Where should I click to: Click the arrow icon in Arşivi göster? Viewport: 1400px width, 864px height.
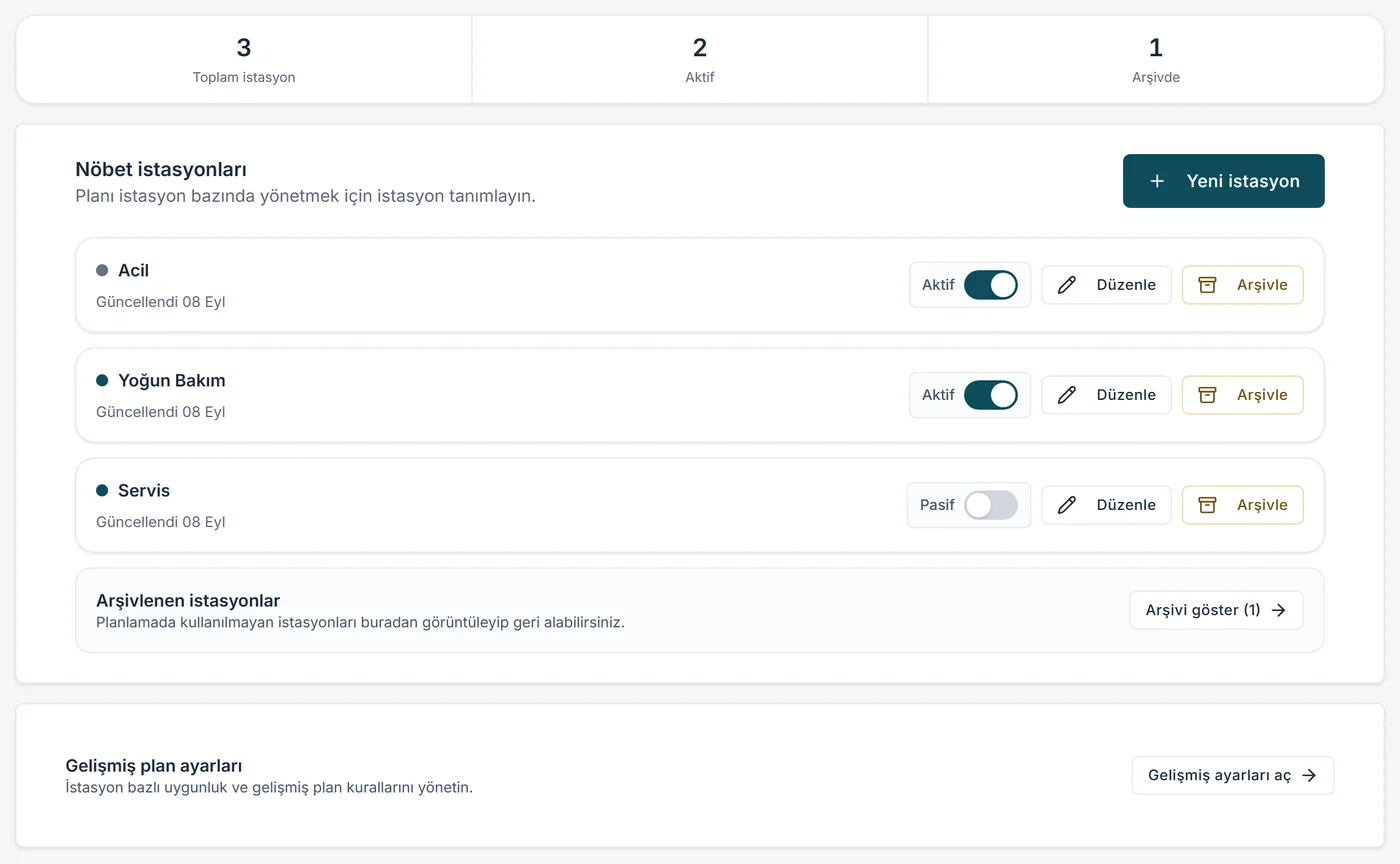point(1278,610)
